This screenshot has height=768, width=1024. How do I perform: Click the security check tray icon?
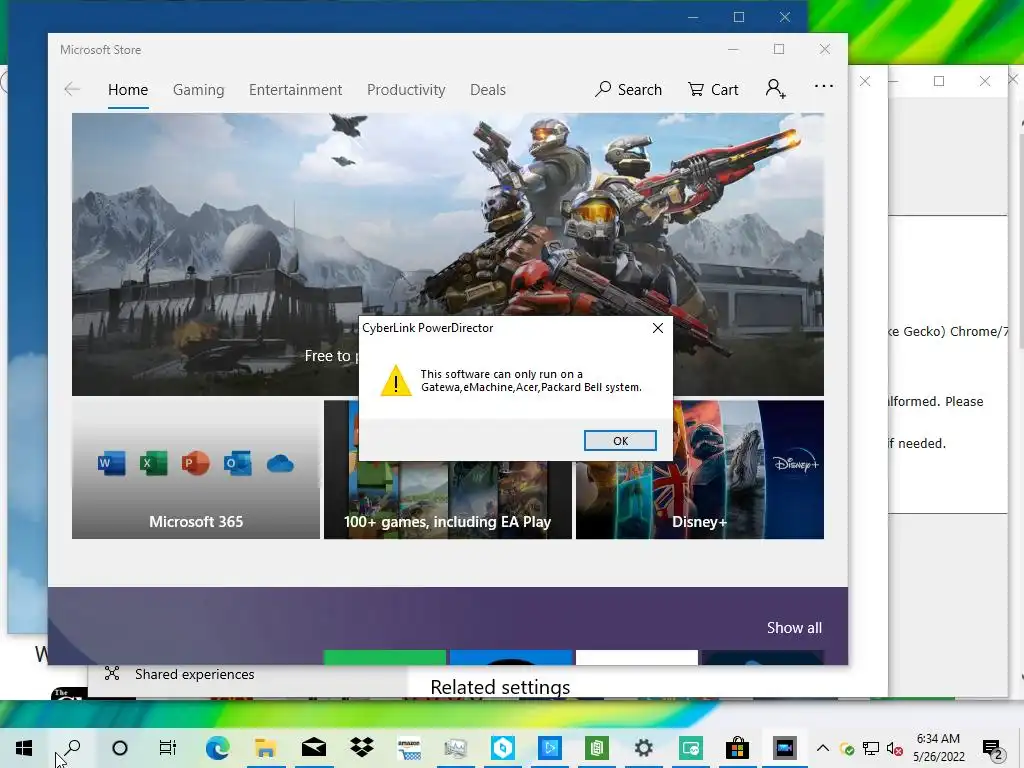click(847, 749)
